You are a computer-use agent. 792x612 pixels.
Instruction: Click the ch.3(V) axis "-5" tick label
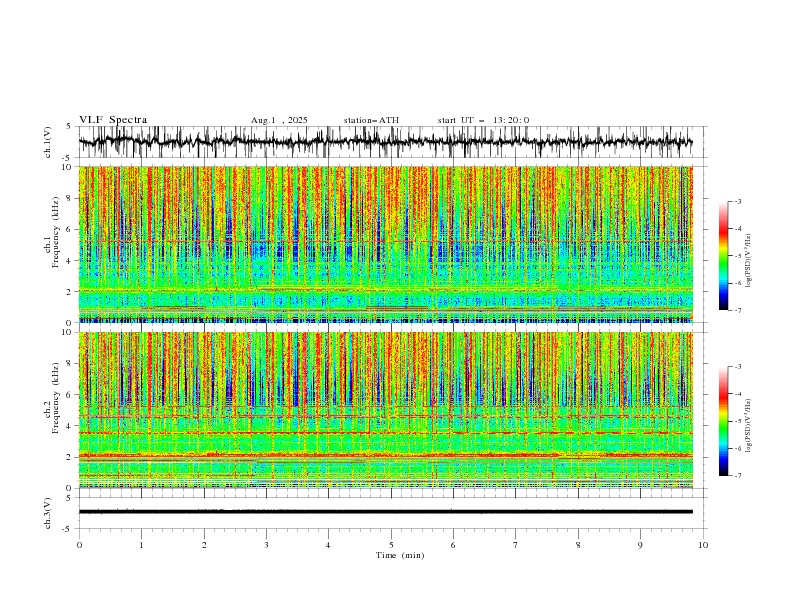tap(68, 529)
